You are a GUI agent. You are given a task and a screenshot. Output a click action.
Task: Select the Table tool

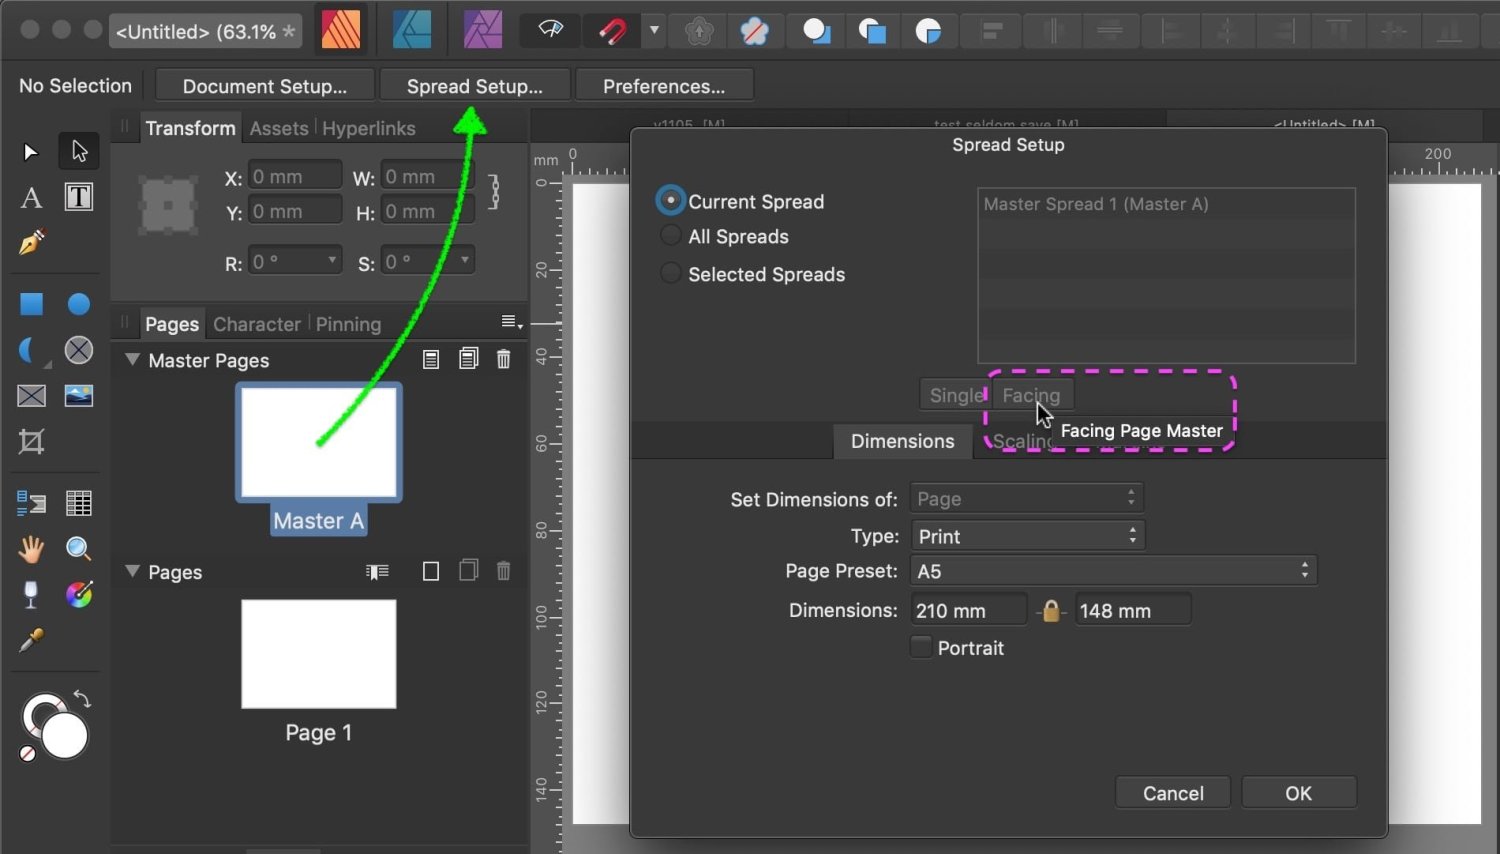click(79, 503)
